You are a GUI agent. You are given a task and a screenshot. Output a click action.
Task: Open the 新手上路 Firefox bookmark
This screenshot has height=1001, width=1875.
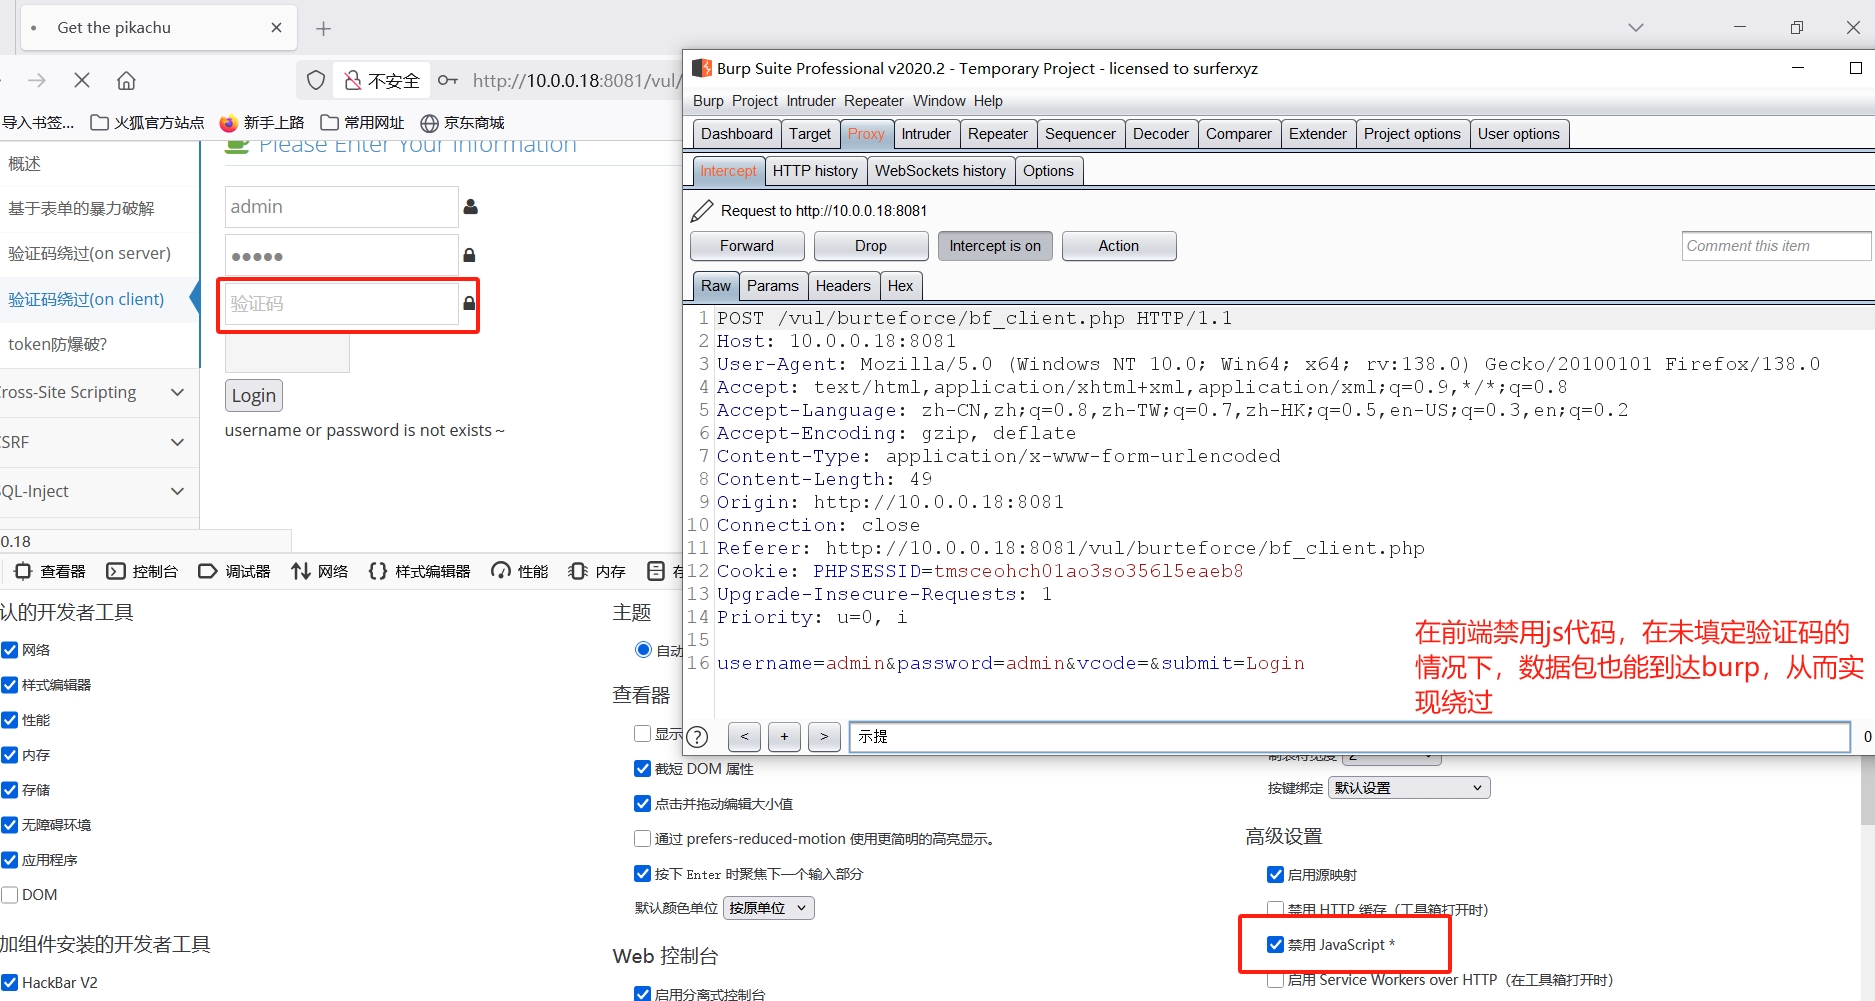point(262,122)
